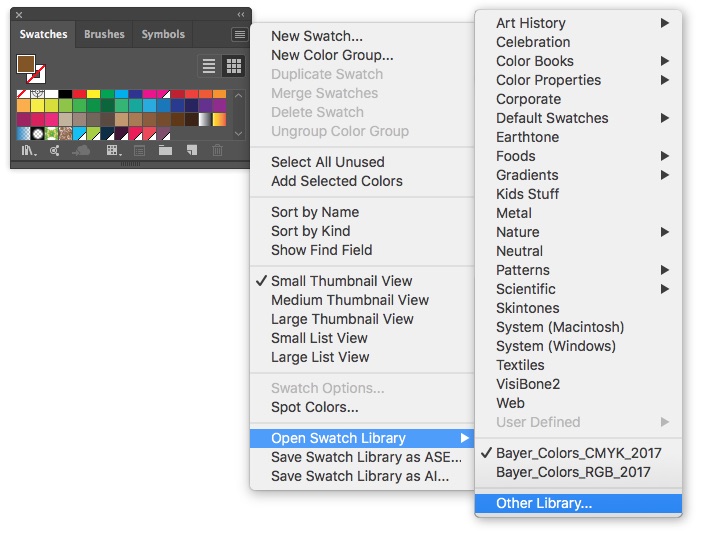The width and height of the screenshot is (711, 541).
Task: Expand the Patterns submenu
Action: (x=523, y=270)
